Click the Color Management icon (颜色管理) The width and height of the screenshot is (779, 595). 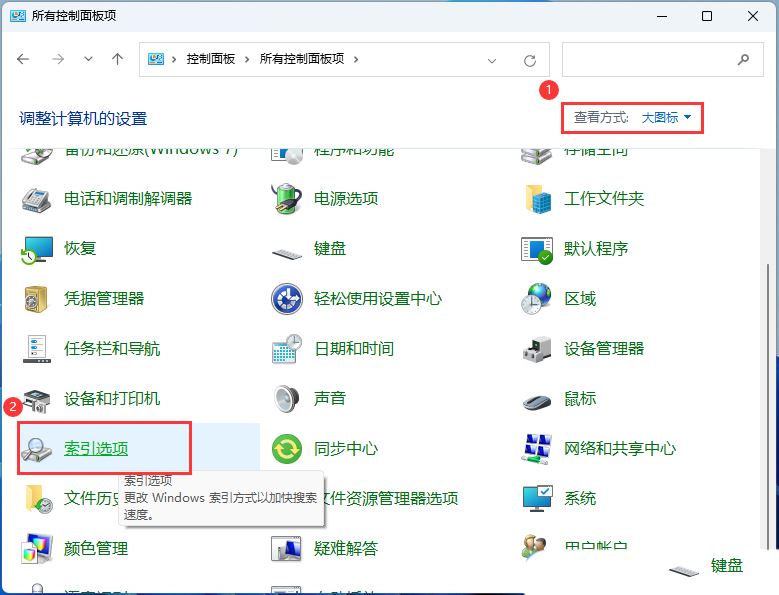tap(37, 548)
